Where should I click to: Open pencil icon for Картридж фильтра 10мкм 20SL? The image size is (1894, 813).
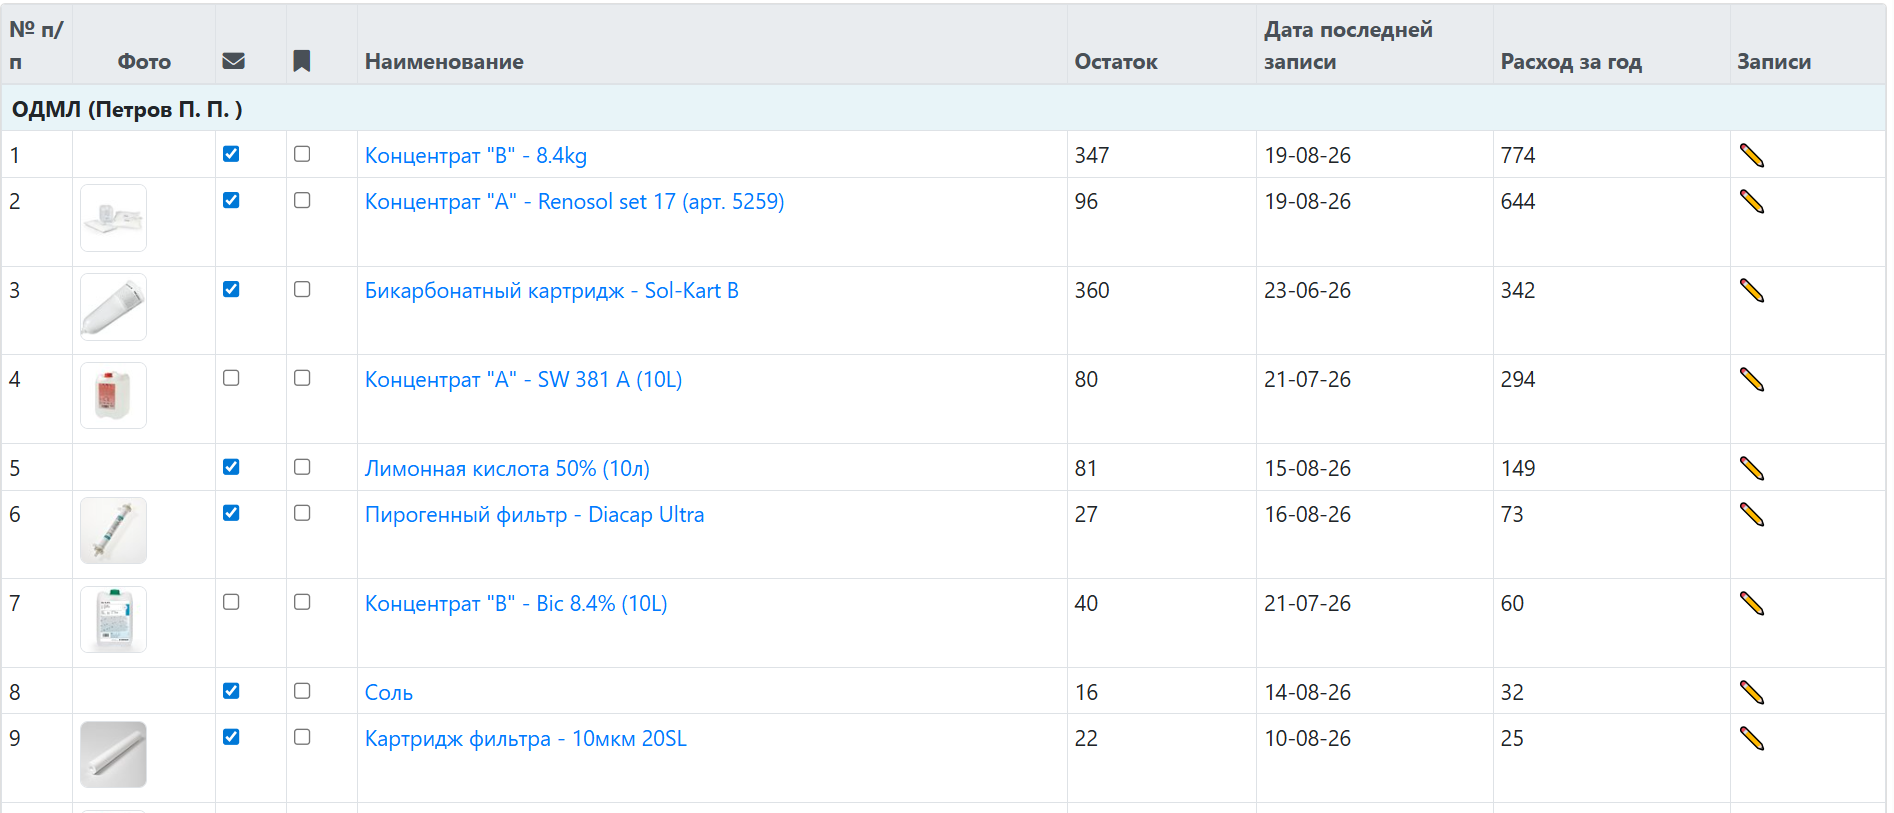click(x=1751, y=738)
